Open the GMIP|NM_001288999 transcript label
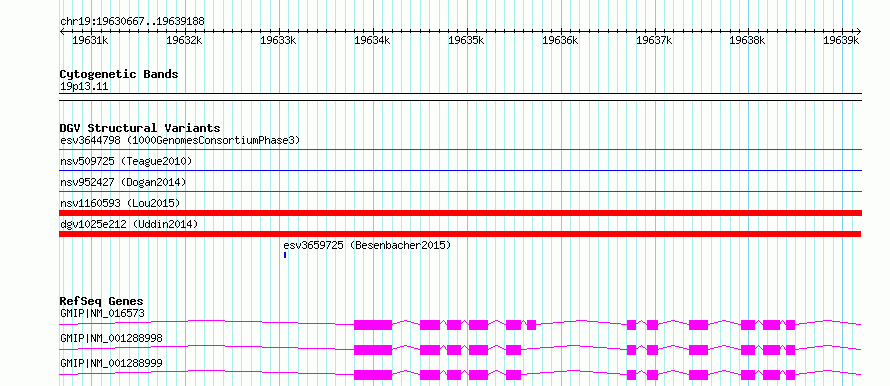 [111, 363]
